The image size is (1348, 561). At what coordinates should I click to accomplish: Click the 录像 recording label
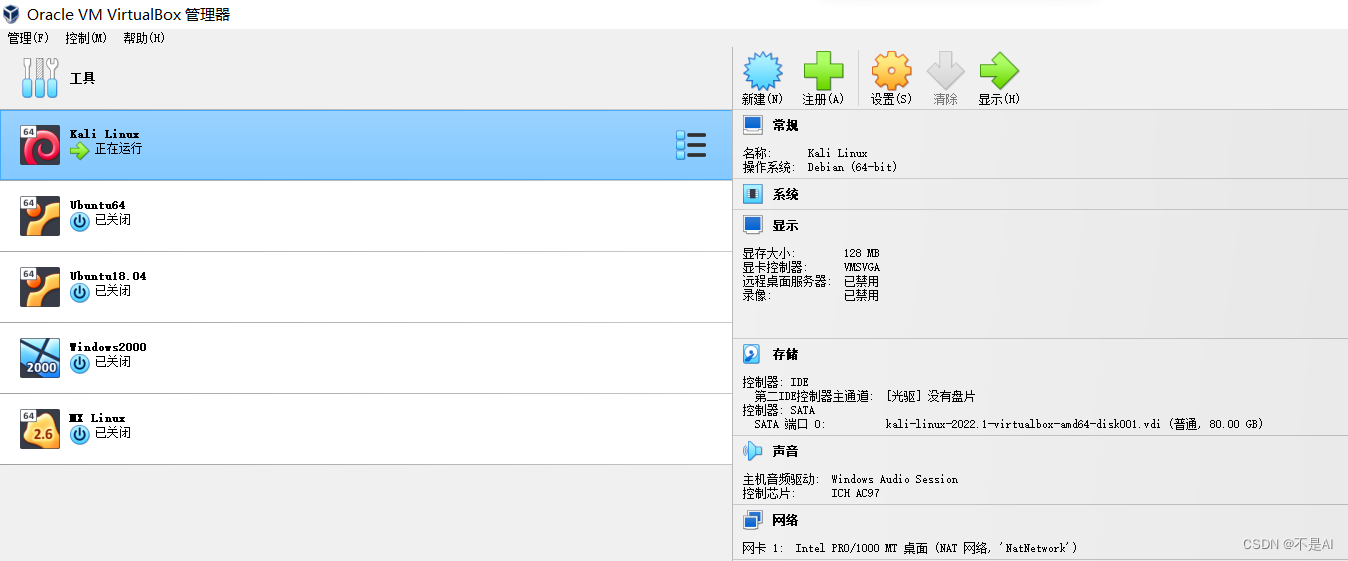tap(757, 296)
